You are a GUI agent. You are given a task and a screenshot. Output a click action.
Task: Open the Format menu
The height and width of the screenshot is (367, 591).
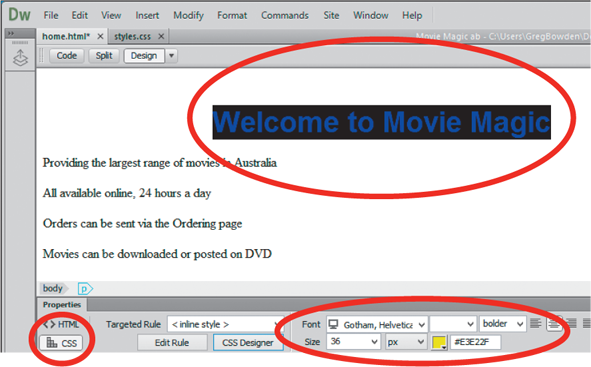pos(232,15)
